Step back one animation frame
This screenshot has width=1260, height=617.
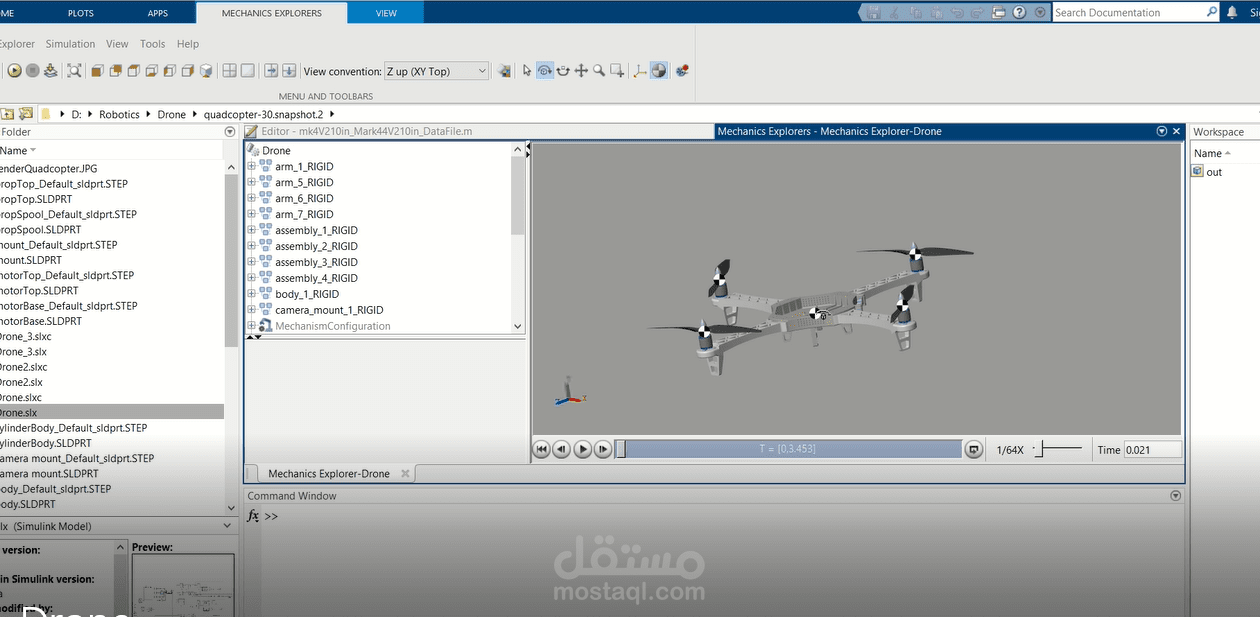coord(562,450)
